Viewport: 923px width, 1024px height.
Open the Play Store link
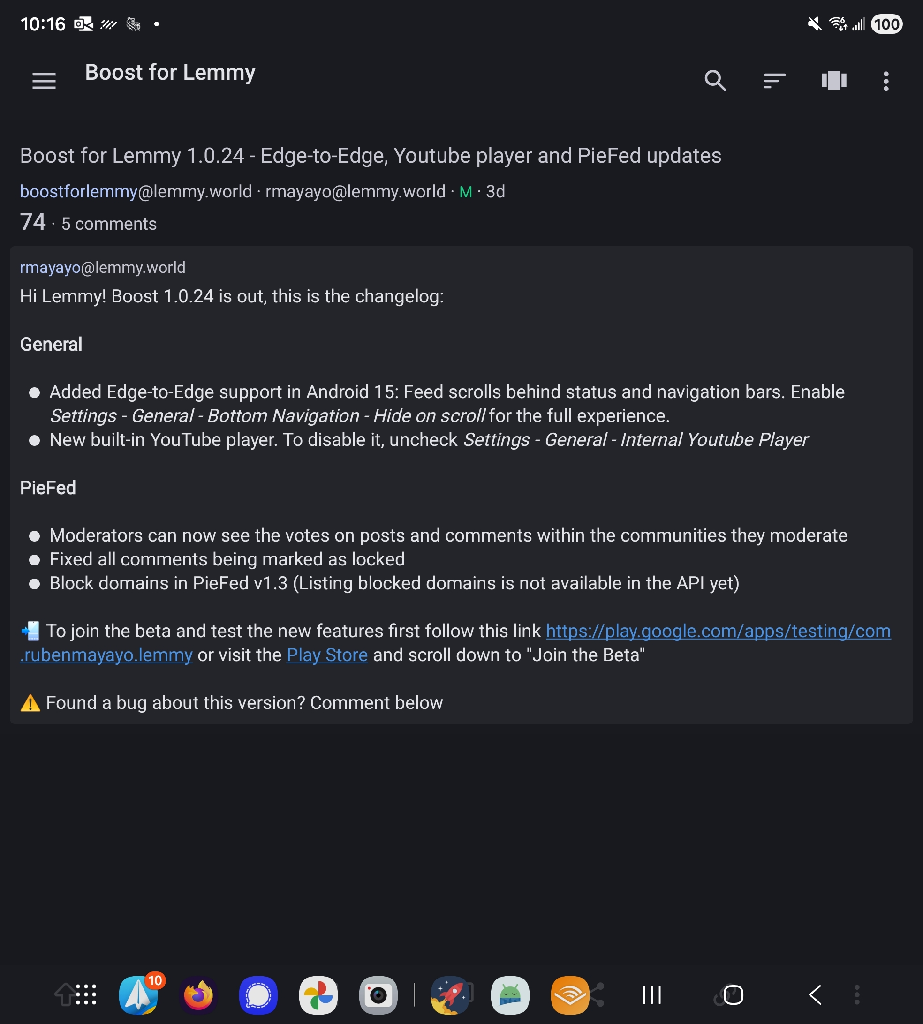327,655
